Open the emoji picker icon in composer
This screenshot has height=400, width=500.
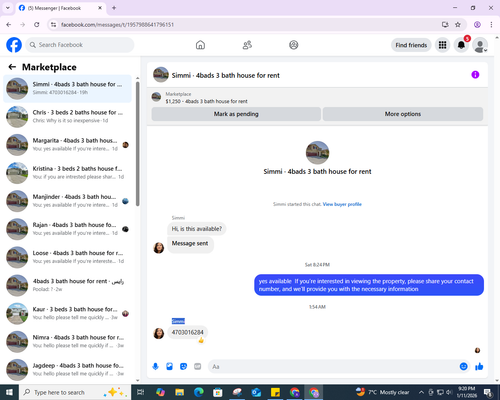coord(463,367)
